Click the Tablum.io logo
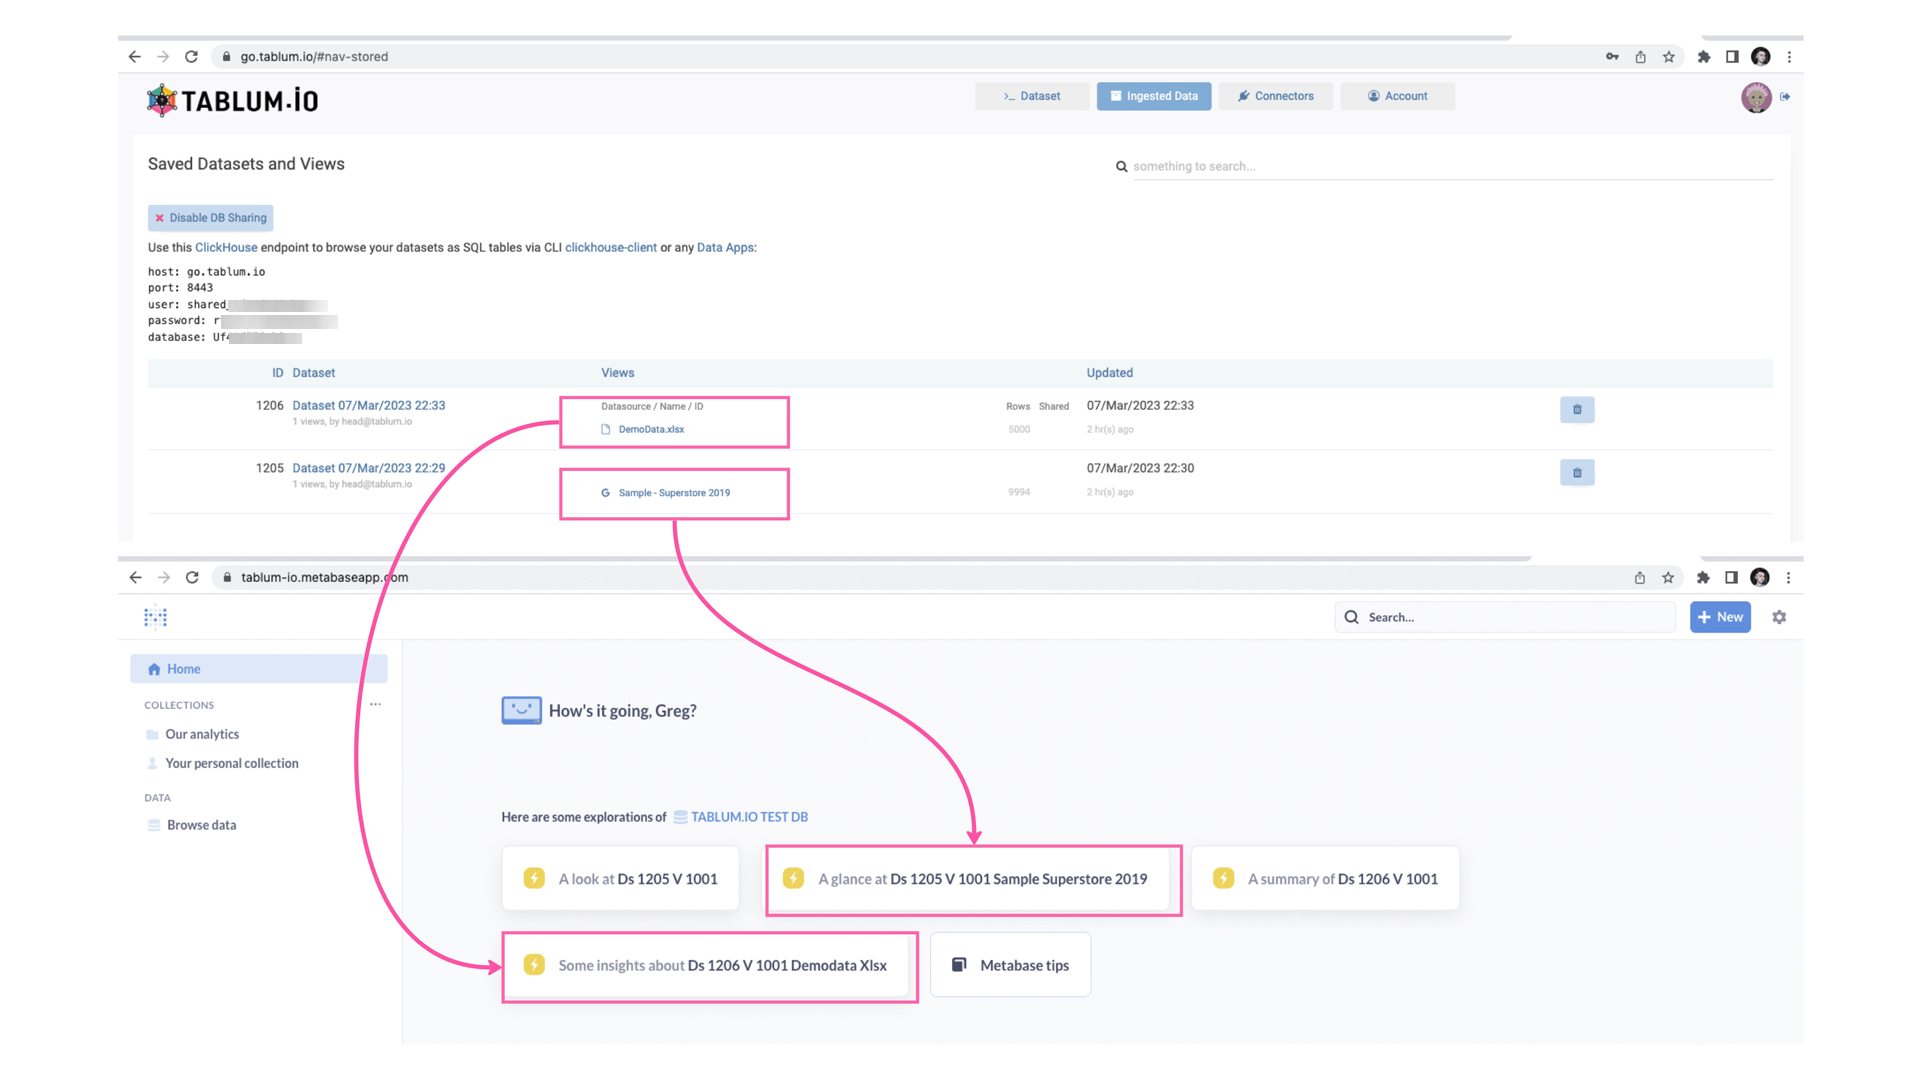Image resolution: width=1920 pixels, height=1080 pixels. 232,100
